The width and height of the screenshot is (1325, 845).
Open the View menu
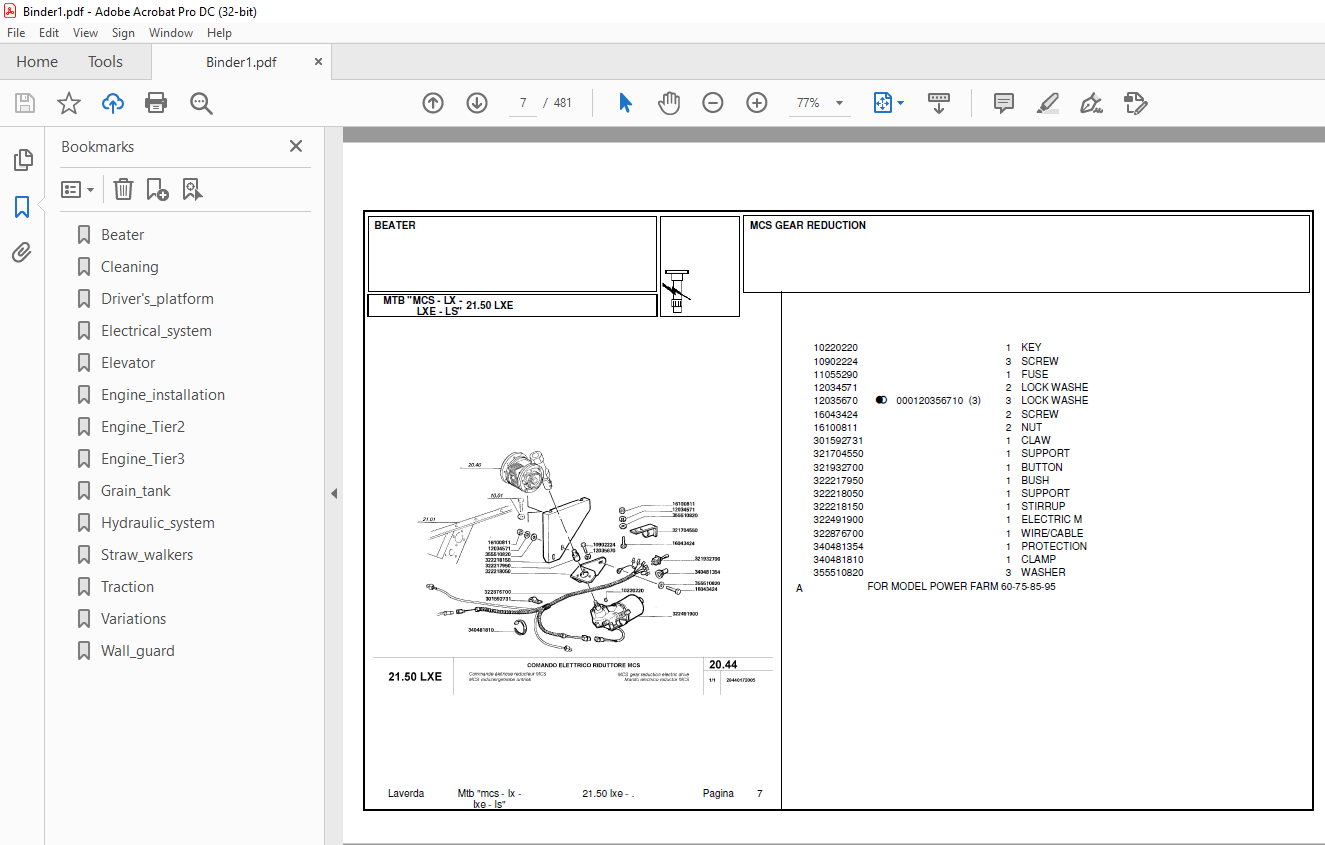coord(86,33)
